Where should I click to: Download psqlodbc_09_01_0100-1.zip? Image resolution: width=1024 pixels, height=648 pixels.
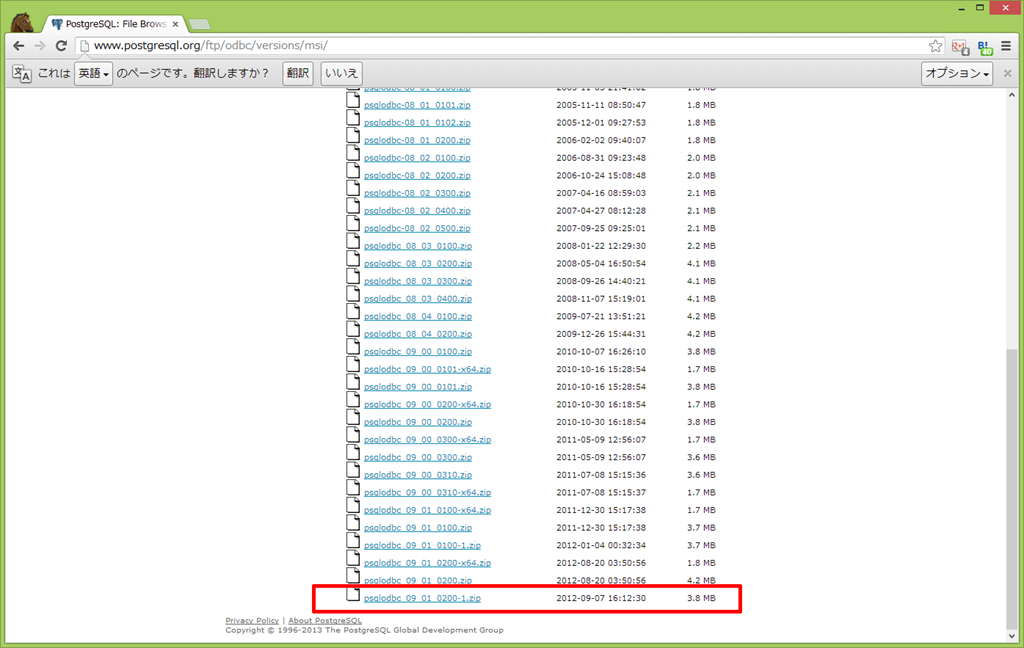click(423, 545)
